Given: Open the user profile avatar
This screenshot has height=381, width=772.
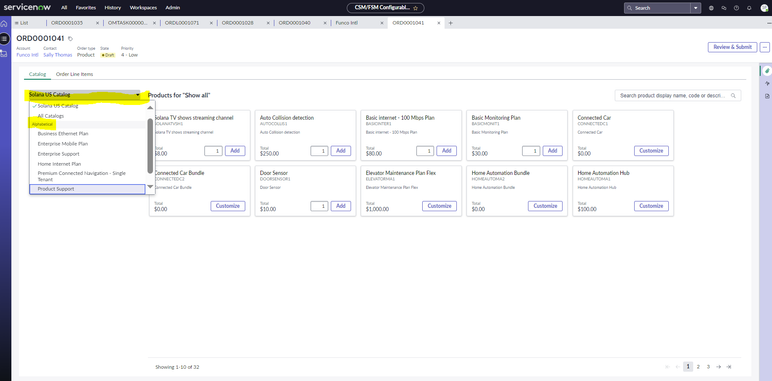Looking at the screenshot, I should (x=764, y=8).
